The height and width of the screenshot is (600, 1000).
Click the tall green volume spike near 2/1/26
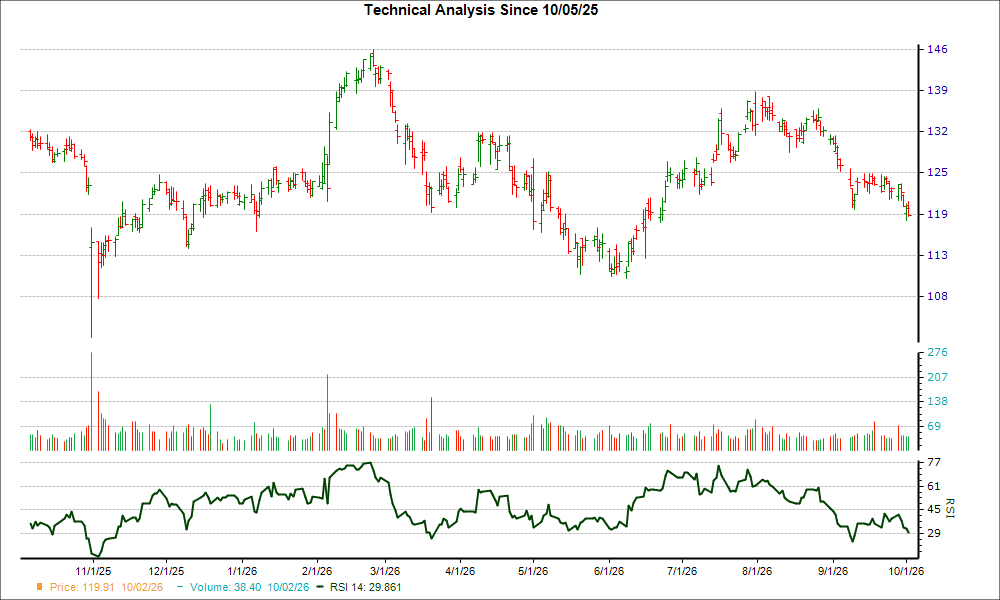pyautogui.click(x=328, y=413)
